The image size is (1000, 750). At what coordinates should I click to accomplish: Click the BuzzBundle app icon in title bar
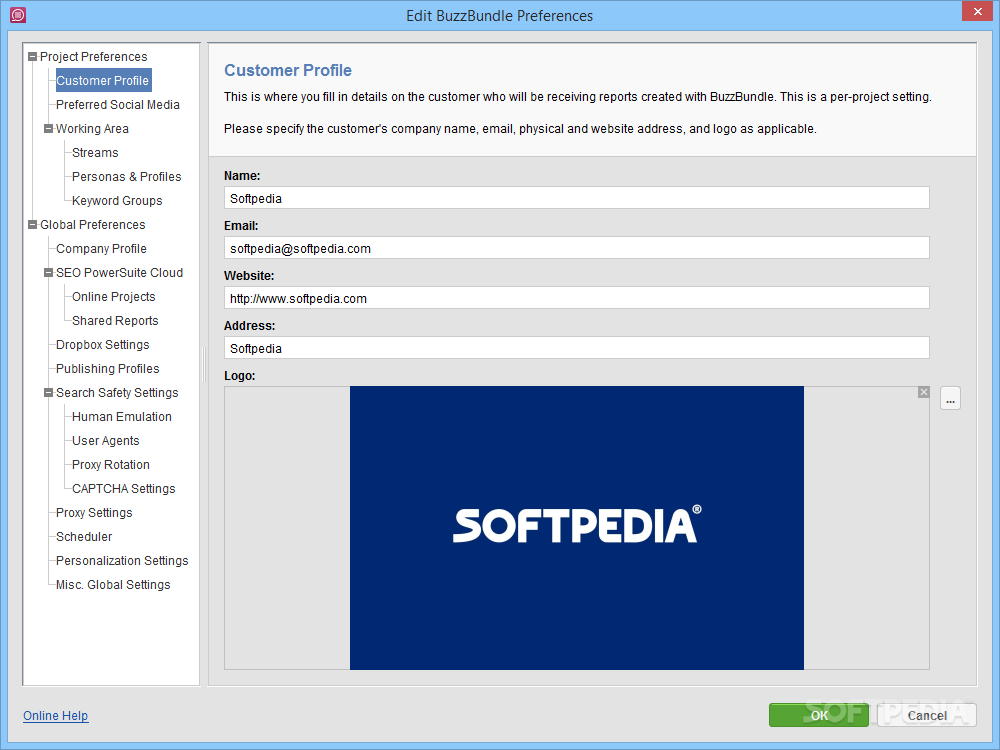click(x=18, y=15)
